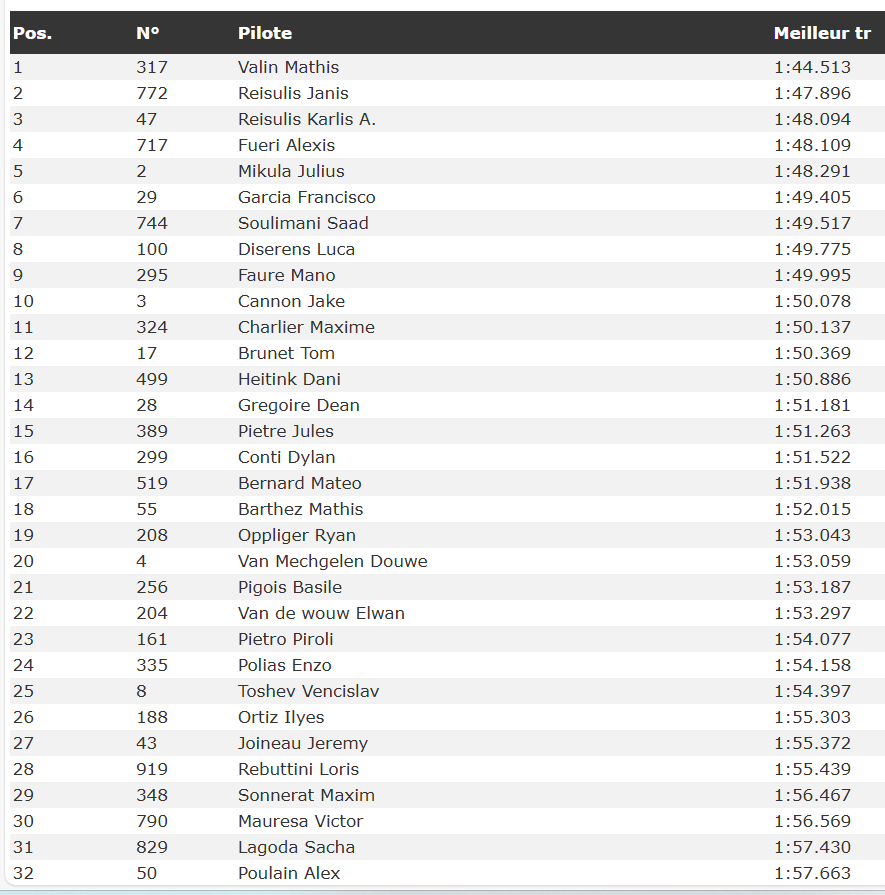Select pilot Van Mechgelen Douwe
This screenshot has height=895, width=885.
(332, 561)
